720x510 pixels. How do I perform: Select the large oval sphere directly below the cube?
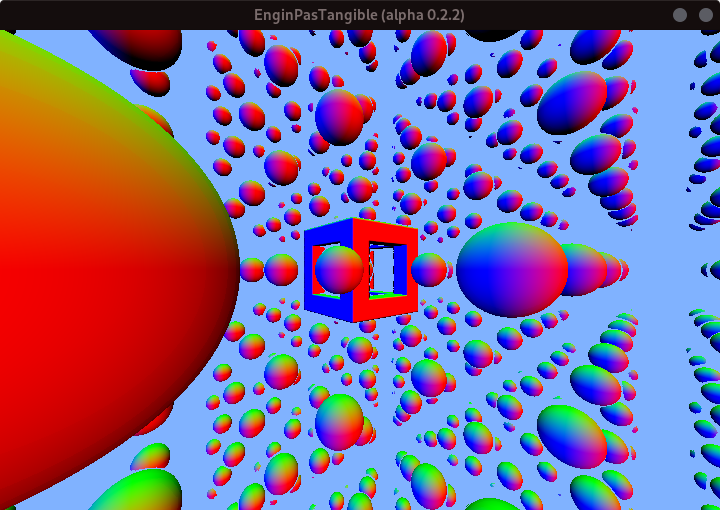339,422
